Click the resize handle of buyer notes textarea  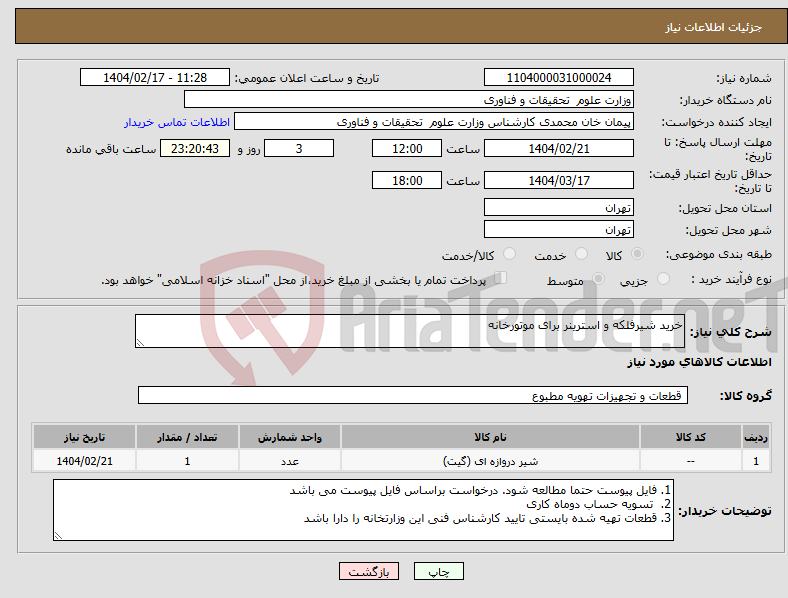pos(58,536)
